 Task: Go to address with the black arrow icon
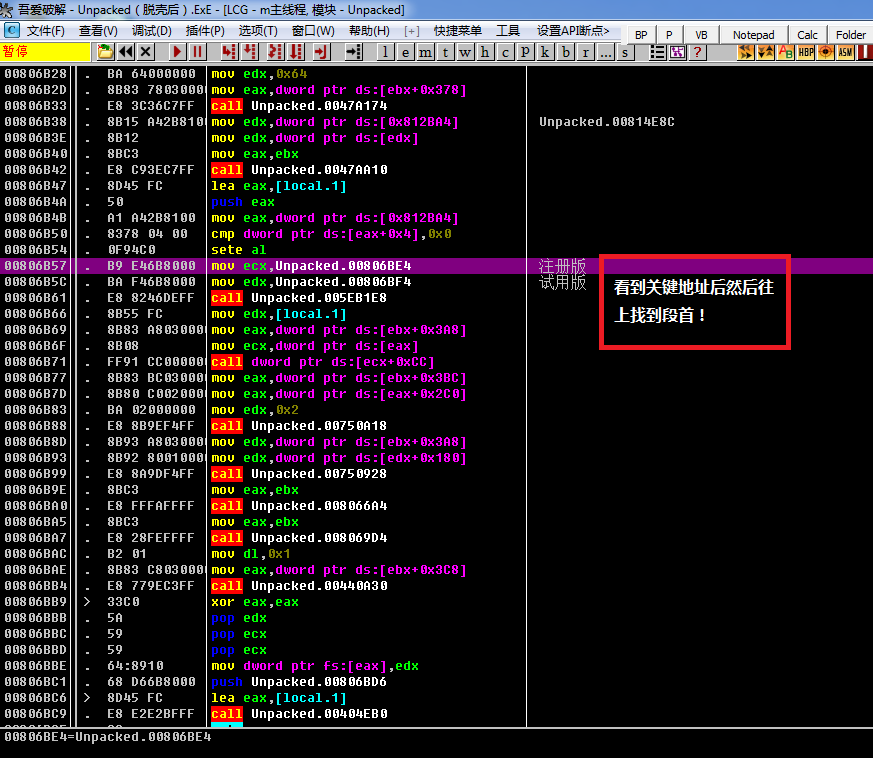pos(354,52)
